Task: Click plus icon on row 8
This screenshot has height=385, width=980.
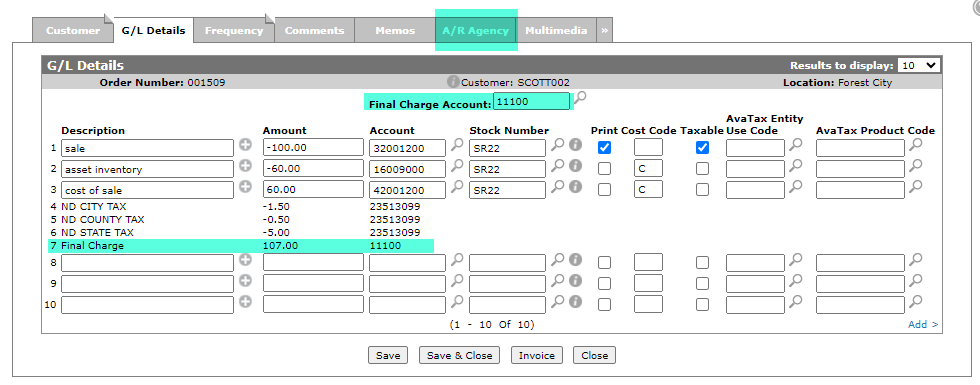Action: coord(246,259)
